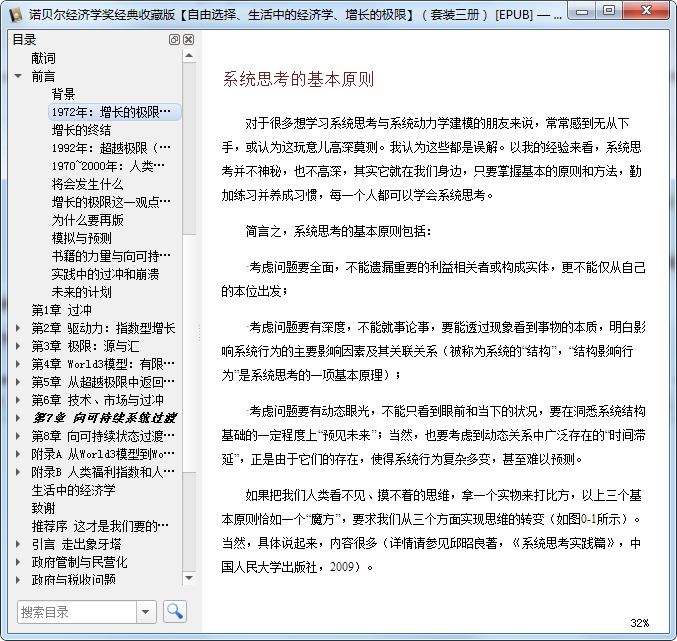The image size is (677, 641).
Task: Open 1970~2000年：人类 entry
Action: tap(108, 166)
